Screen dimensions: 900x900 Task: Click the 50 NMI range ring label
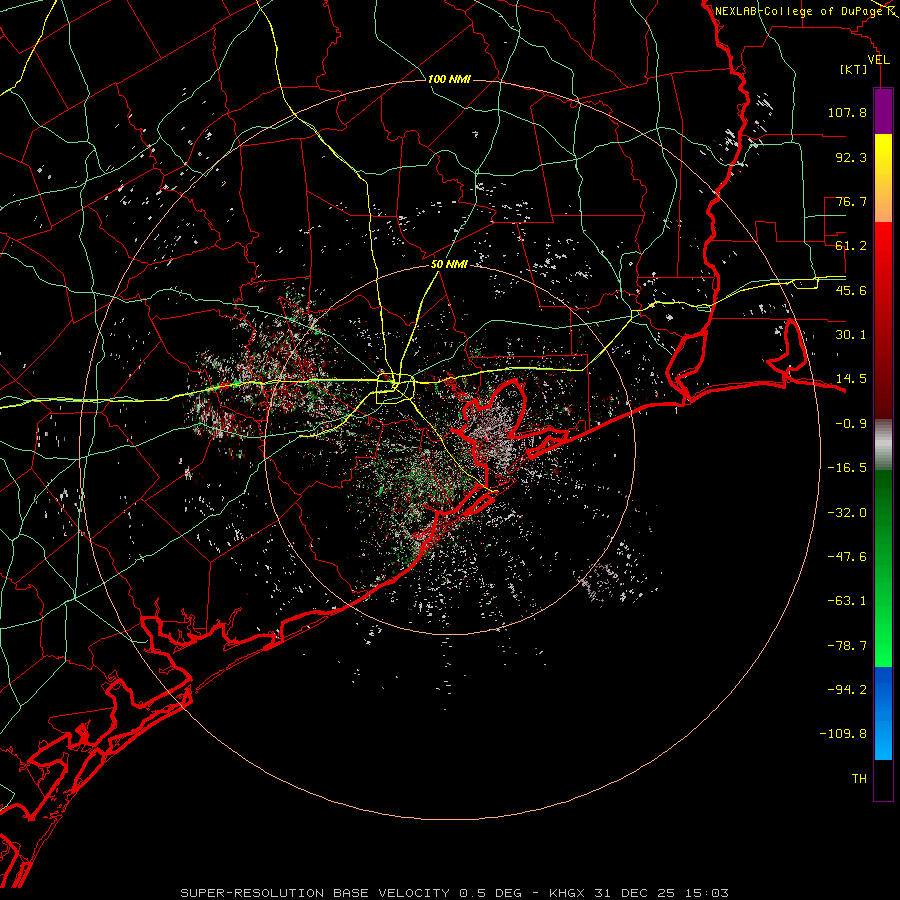click(449, 265)
